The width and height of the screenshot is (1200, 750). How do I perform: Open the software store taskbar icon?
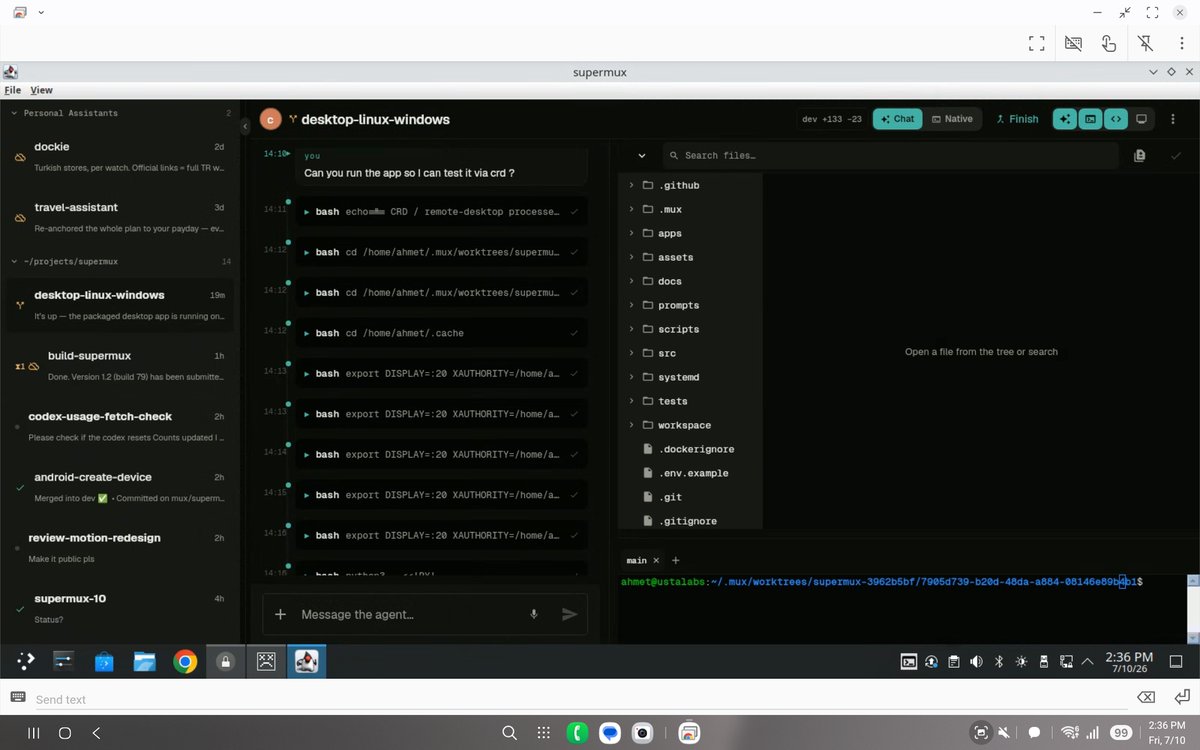[x=103, y=661]
